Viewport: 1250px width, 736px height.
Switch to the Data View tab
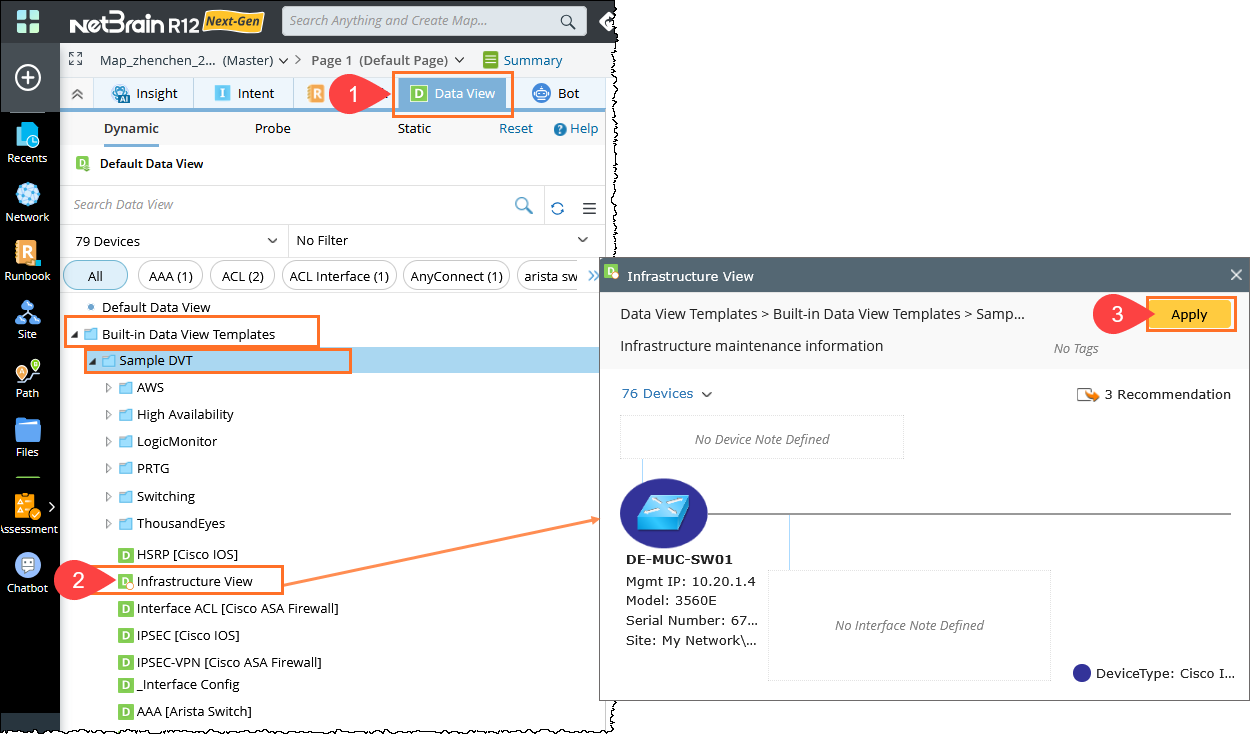tap(453, 93)
